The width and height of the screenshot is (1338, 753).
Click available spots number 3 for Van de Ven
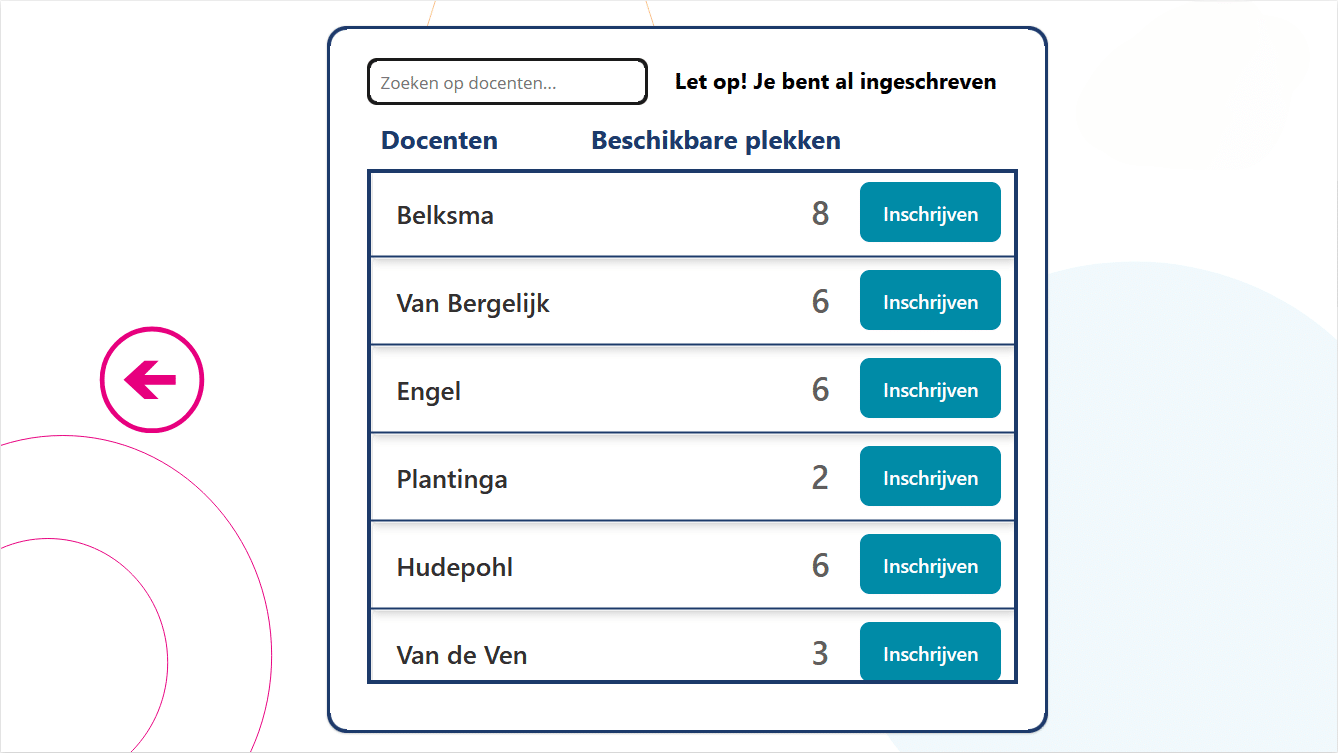821,653
